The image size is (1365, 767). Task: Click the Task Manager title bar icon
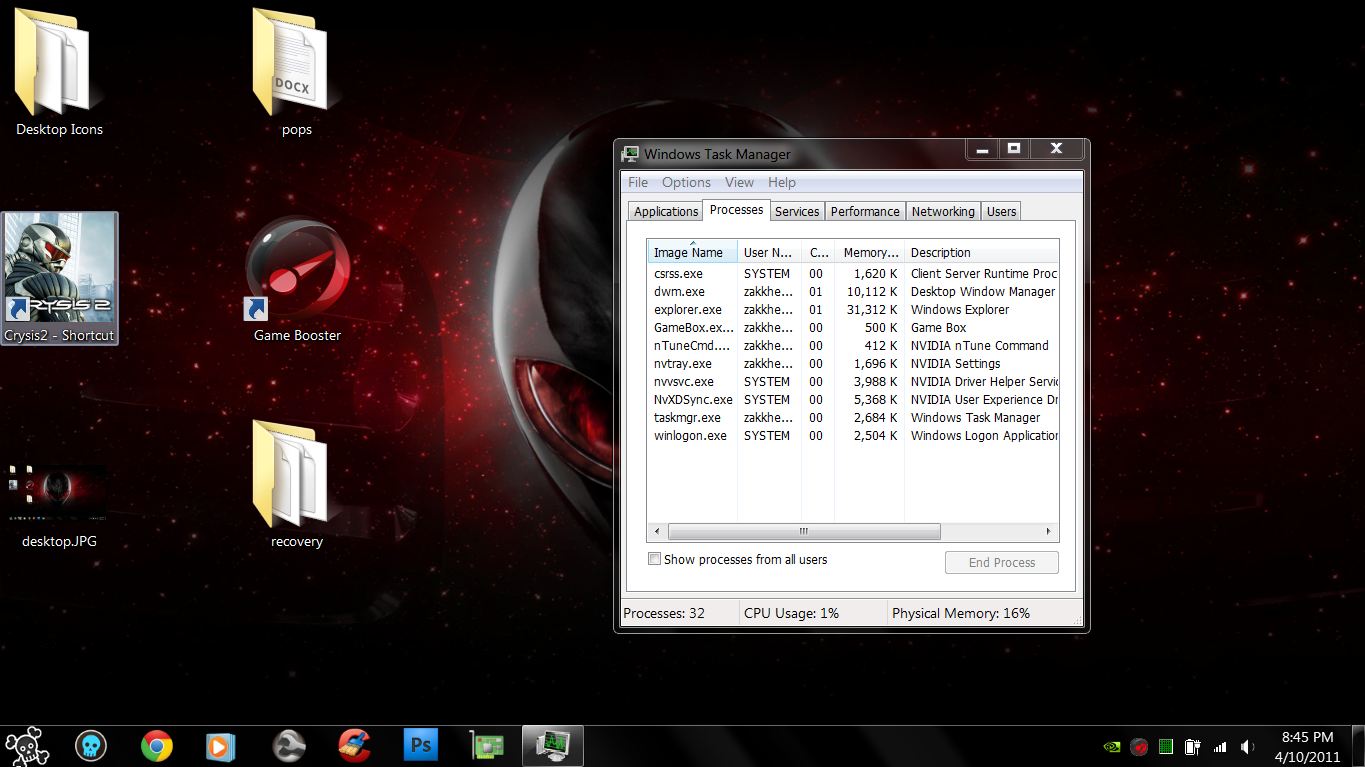pyautogui.click(x=630, y=154)
